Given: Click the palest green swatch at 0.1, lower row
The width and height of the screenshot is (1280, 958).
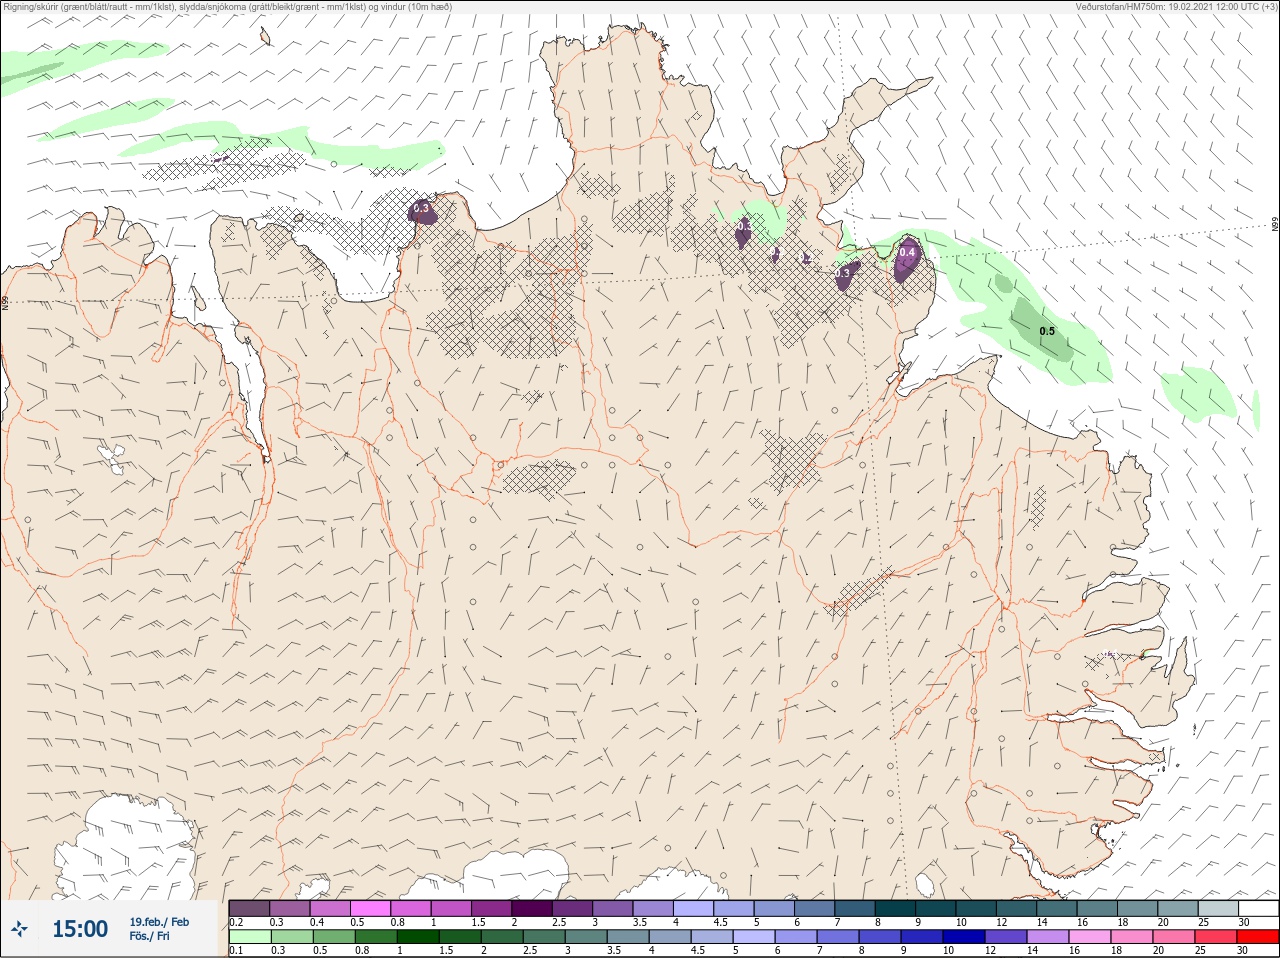Looking at the screenshot, I should [x=249, y=937].
